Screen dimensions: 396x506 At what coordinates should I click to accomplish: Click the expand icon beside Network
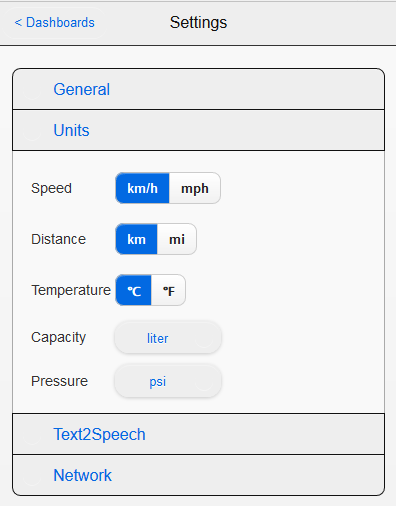tap(32, 476)
